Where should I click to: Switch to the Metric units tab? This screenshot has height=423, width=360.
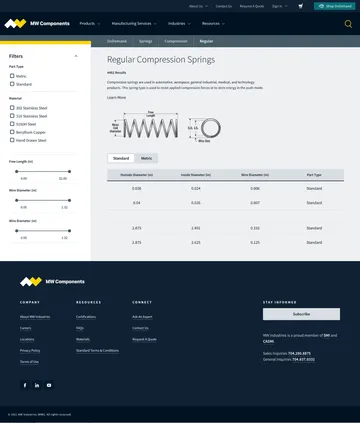(x=146, y=158)
